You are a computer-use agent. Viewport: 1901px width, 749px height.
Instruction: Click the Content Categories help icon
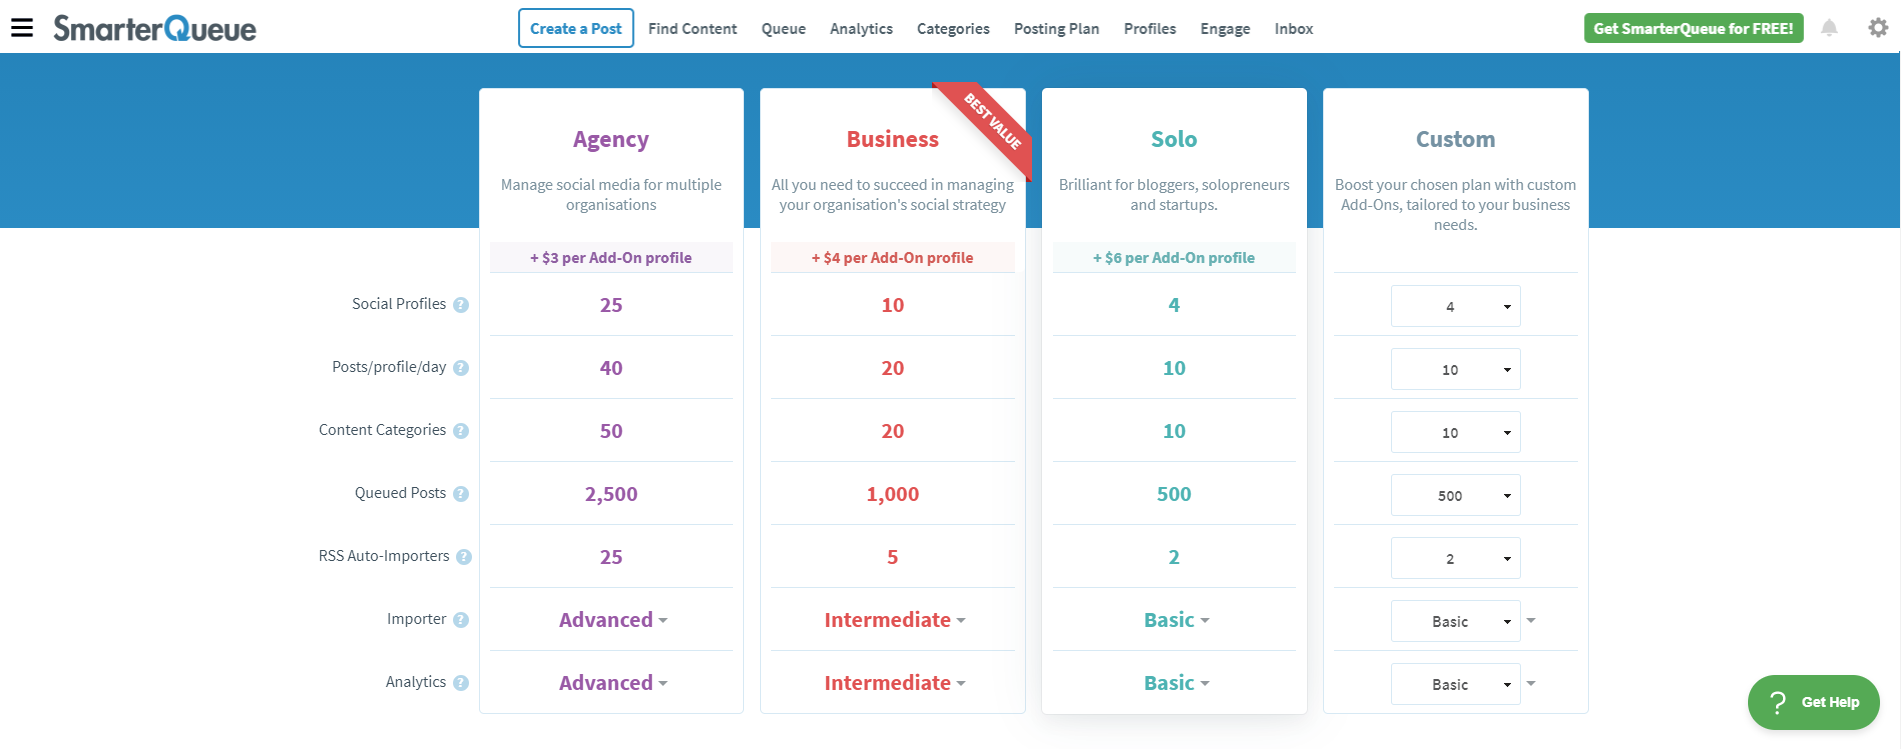click(461, 430)
